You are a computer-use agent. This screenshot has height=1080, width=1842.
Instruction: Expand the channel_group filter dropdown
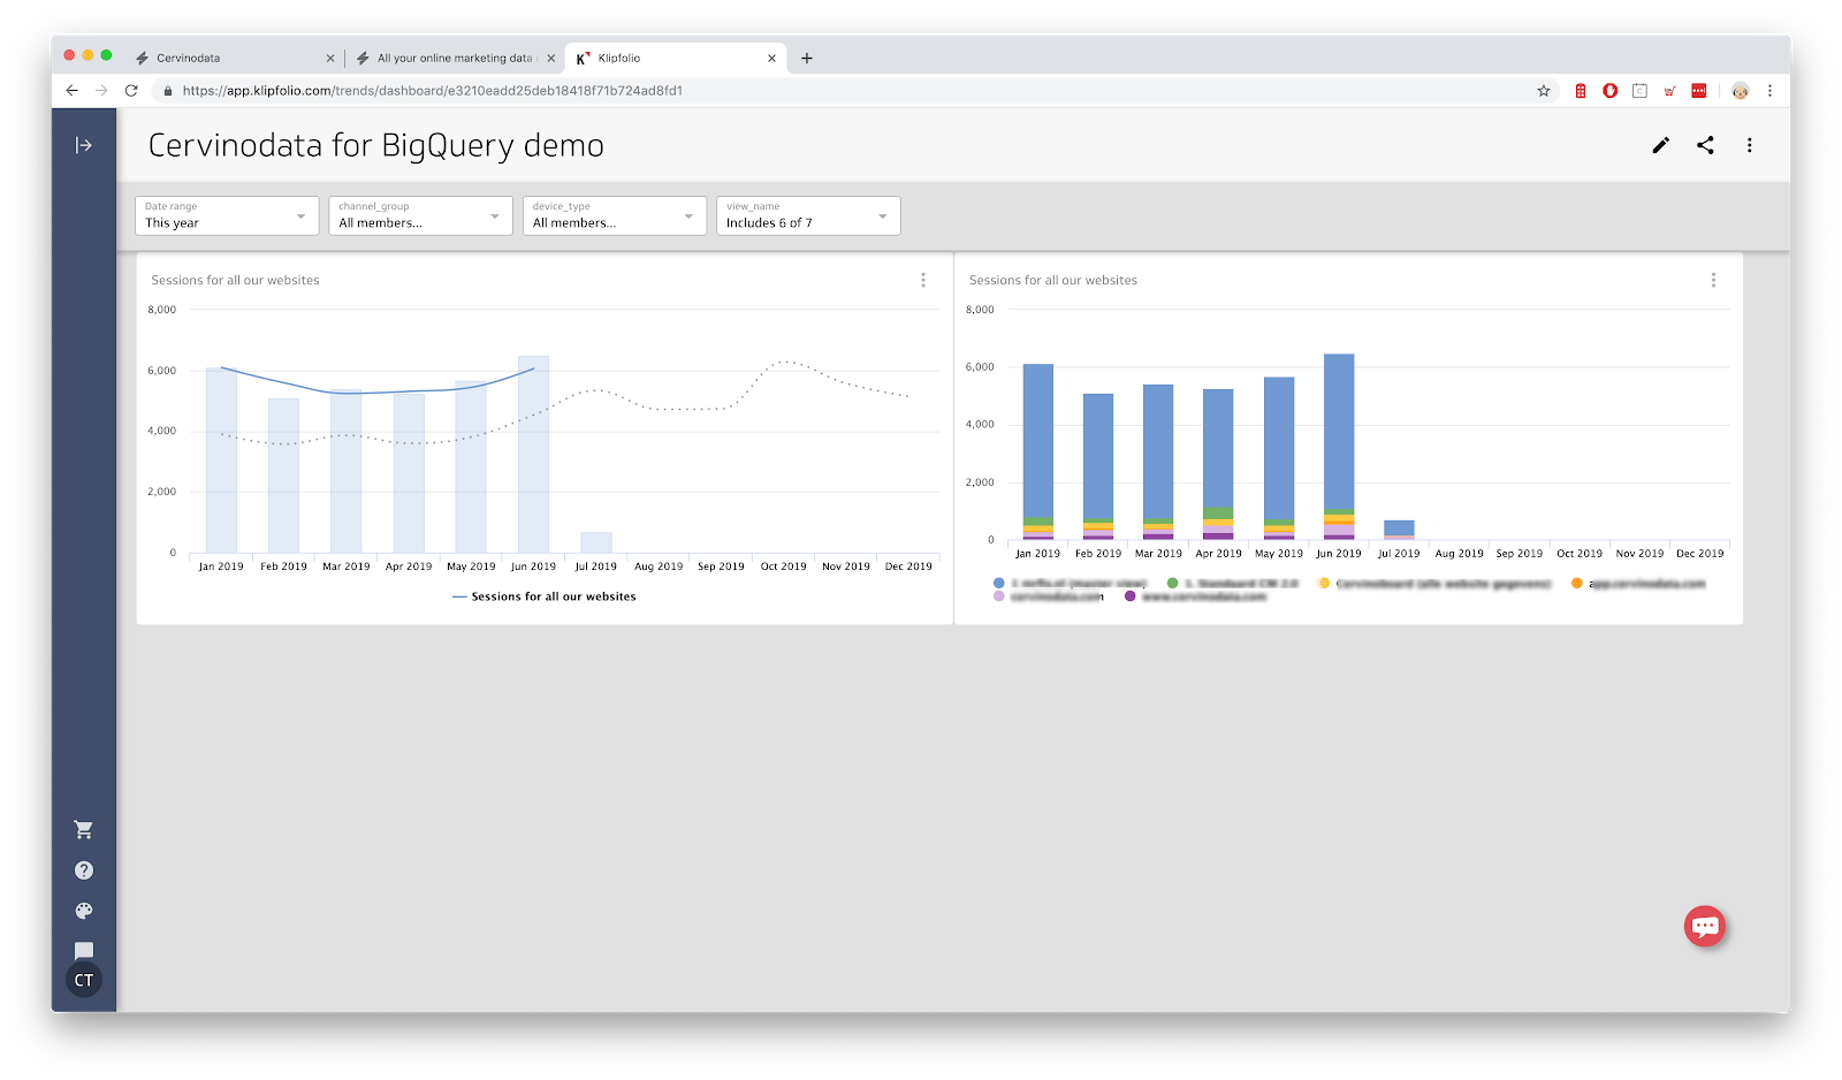[x=420, y=216]
